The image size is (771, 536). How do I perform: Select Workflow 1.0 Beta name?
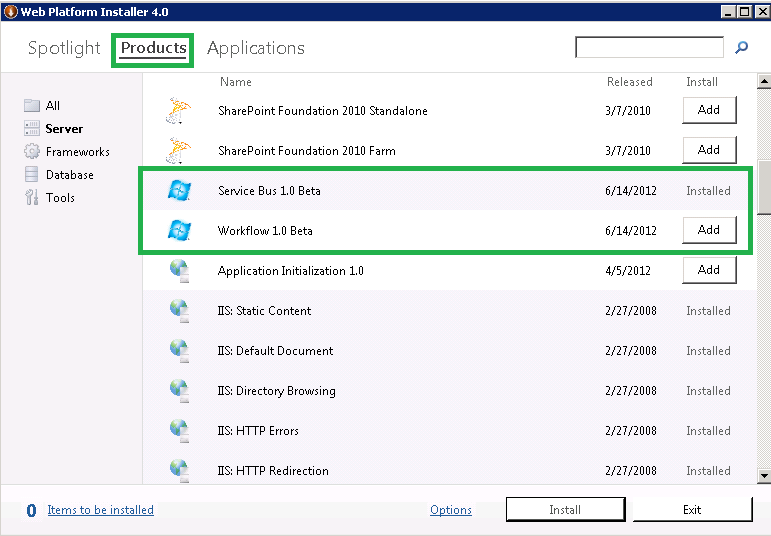point(265,231)
